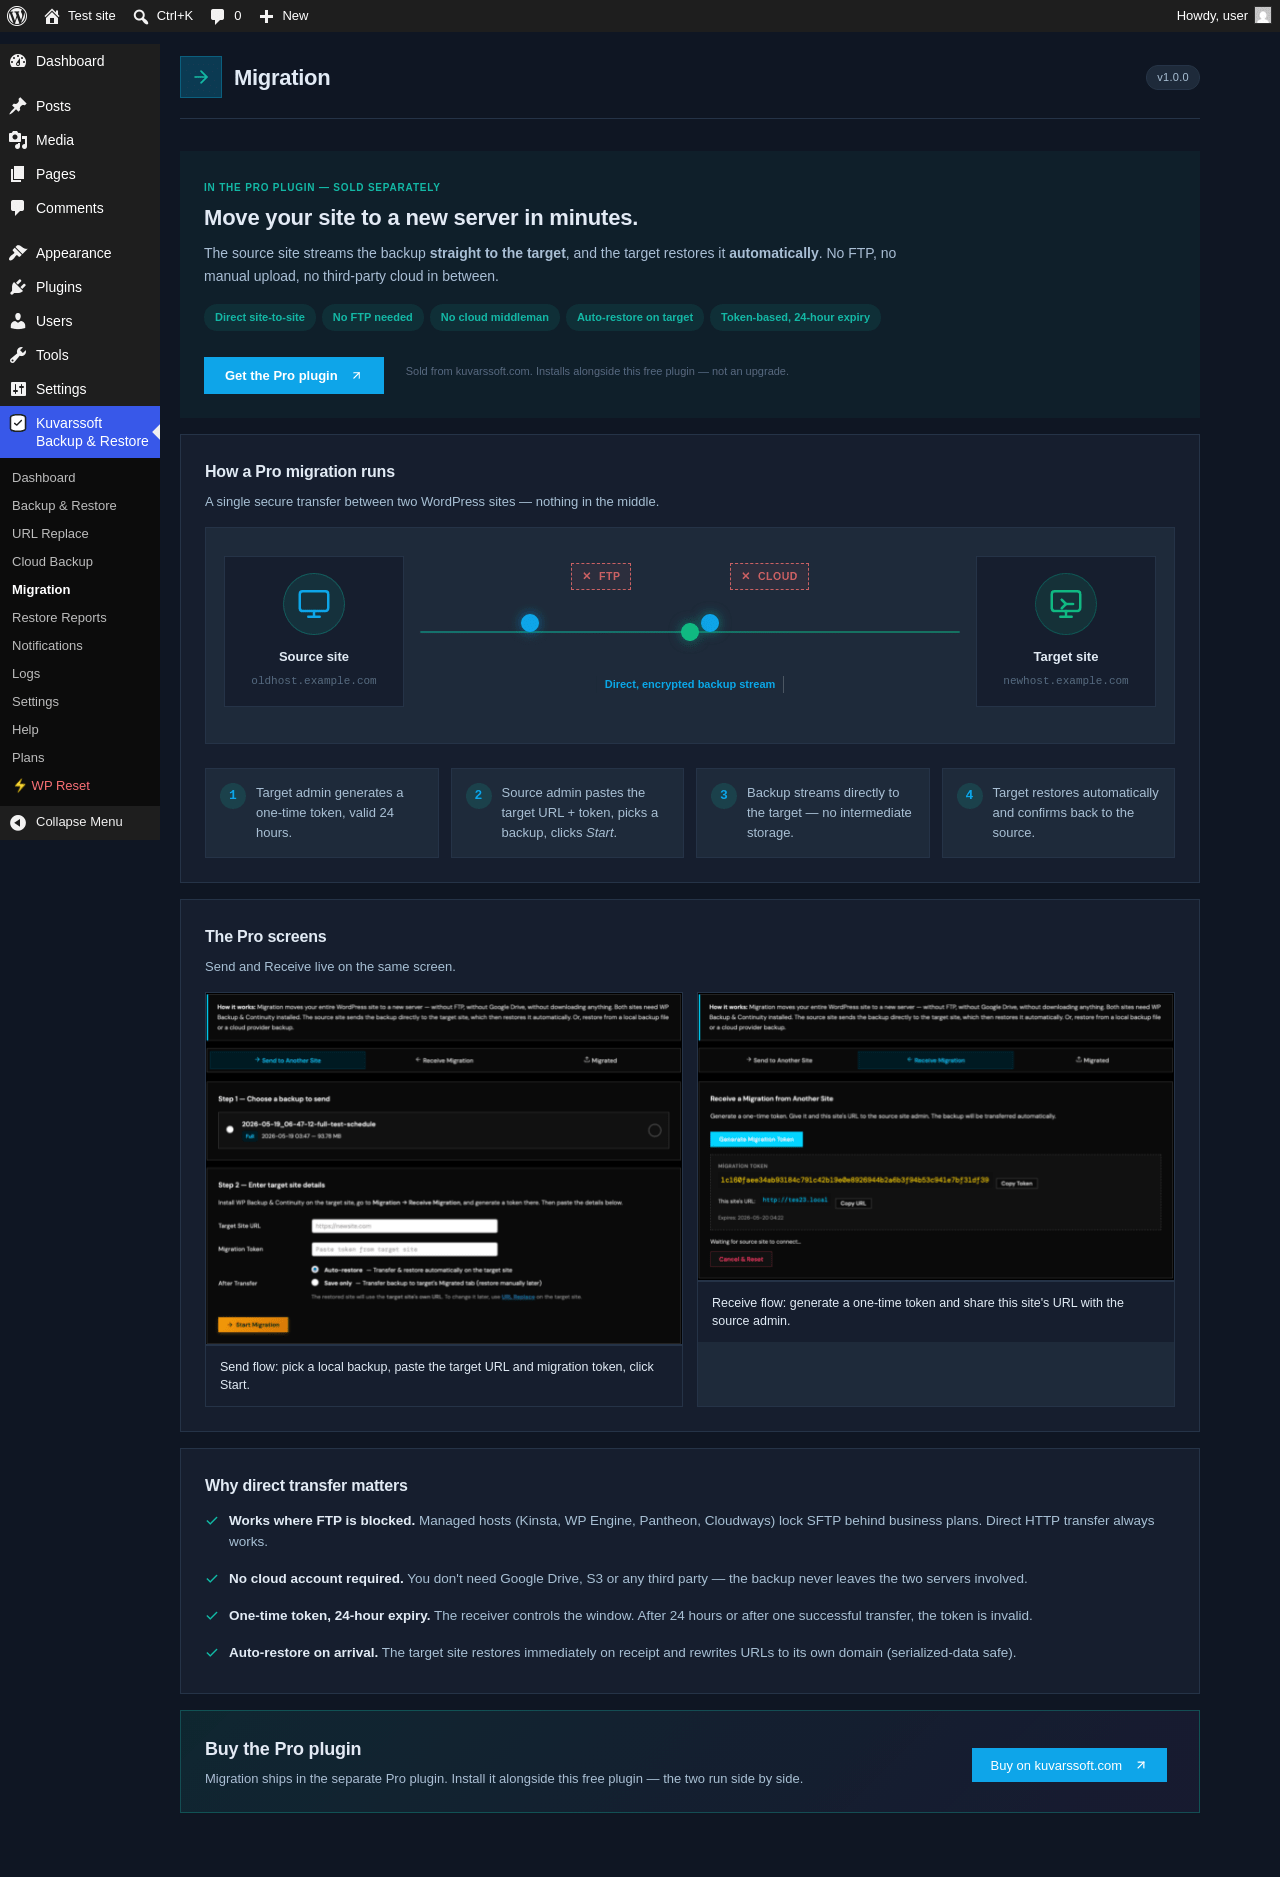Open the comment bubble in the admin bar
Viewport: 1280px width, 1877px height.
[x=225, y=16]
